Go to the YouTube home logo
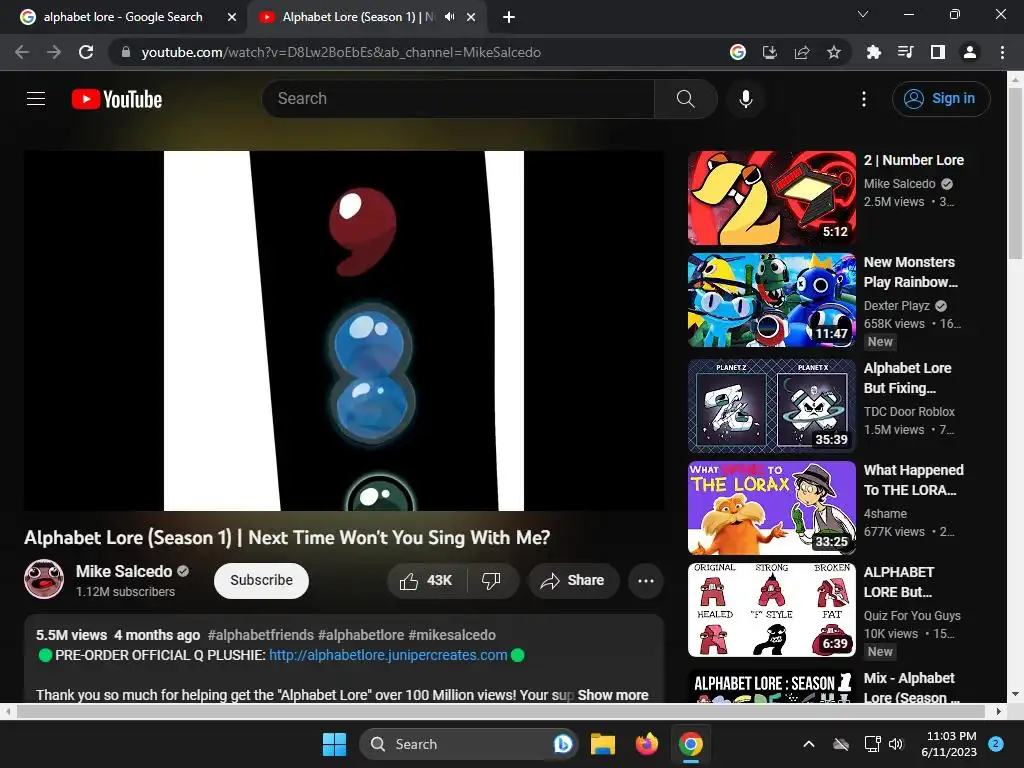The image size is (1024, 768). pyautogui.click(x=117, y=99)
